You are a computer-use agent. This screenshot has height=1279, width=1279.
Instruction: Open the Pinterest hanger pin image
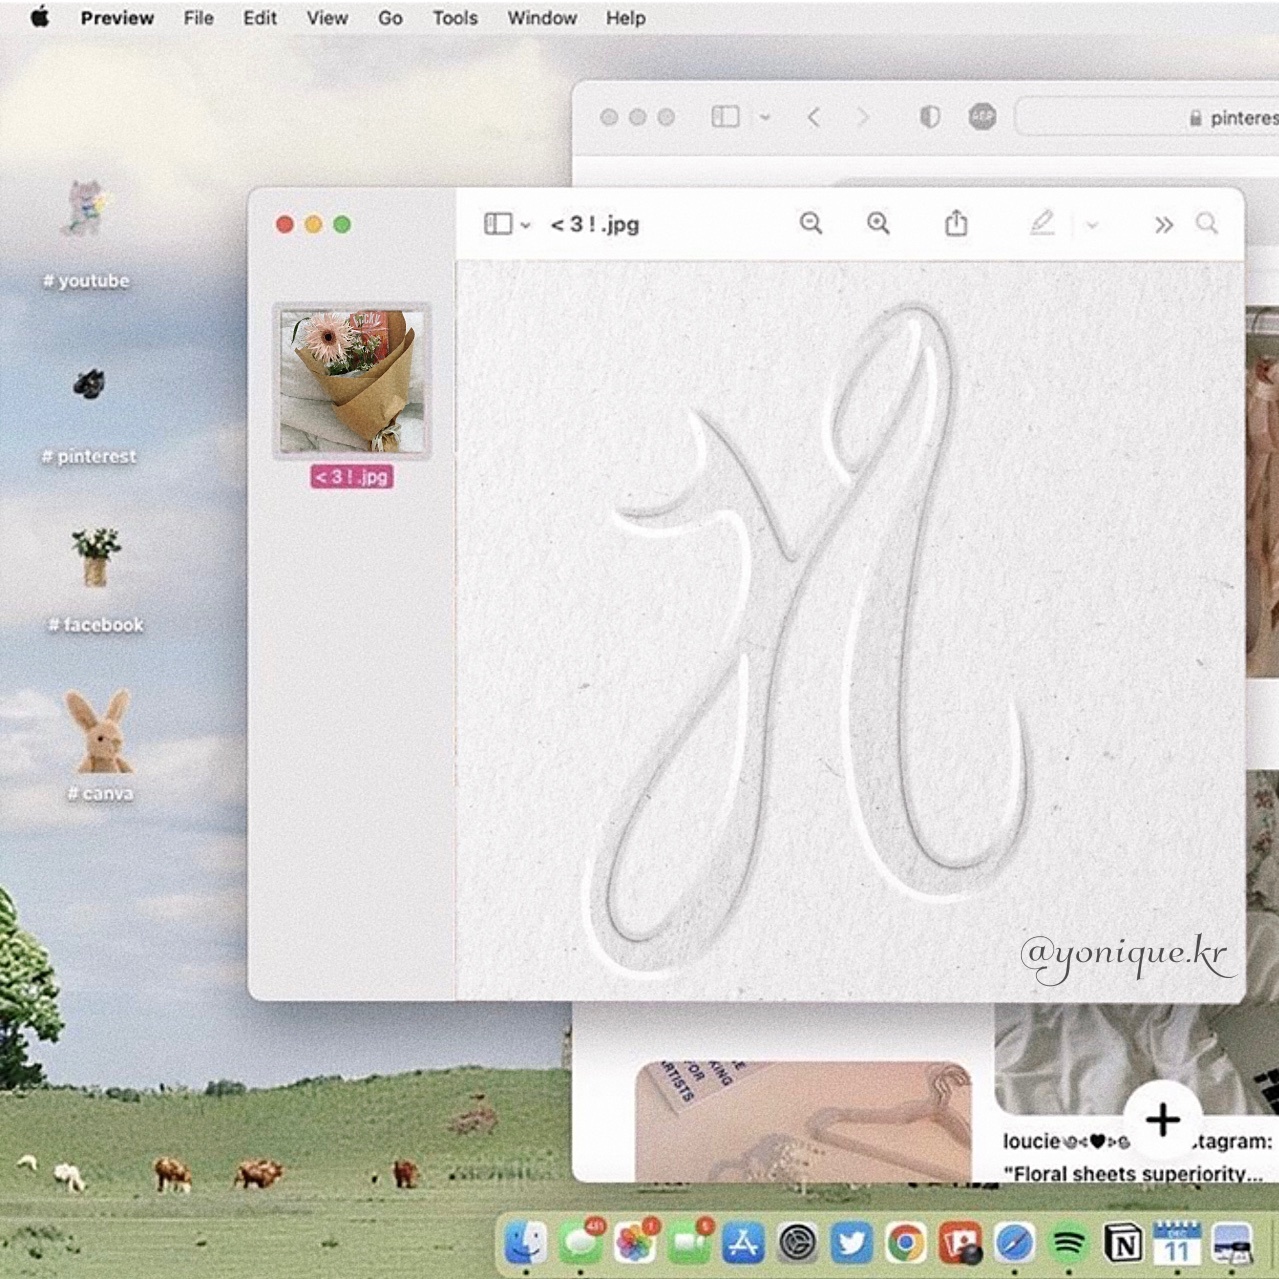pyautogui.click(x=803, y=1121)
